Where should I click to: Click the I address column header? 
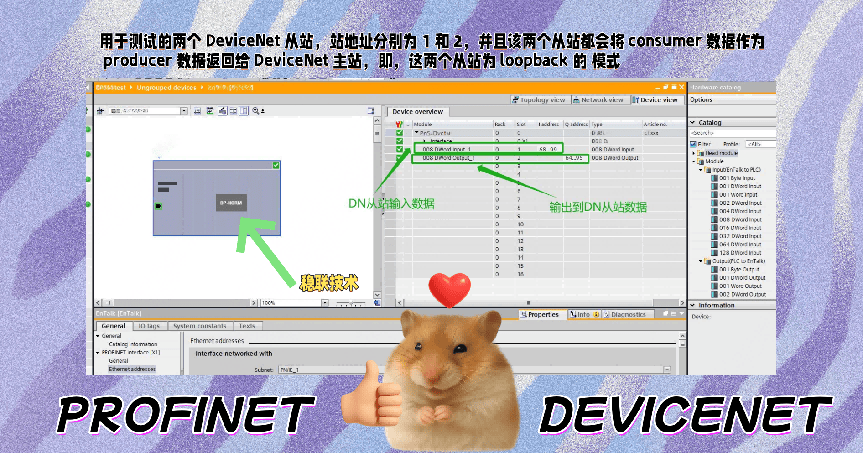click(x=549, y=124)
